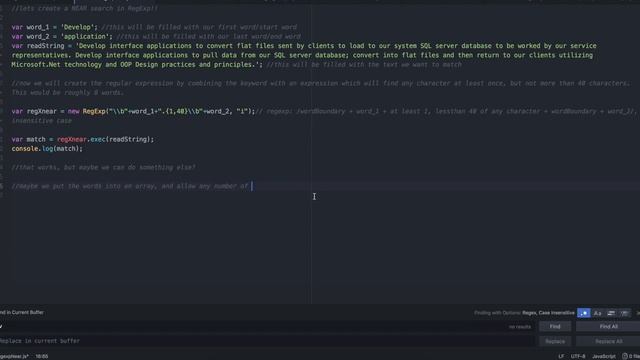Click the 0 files git status icon

point(631,356)
